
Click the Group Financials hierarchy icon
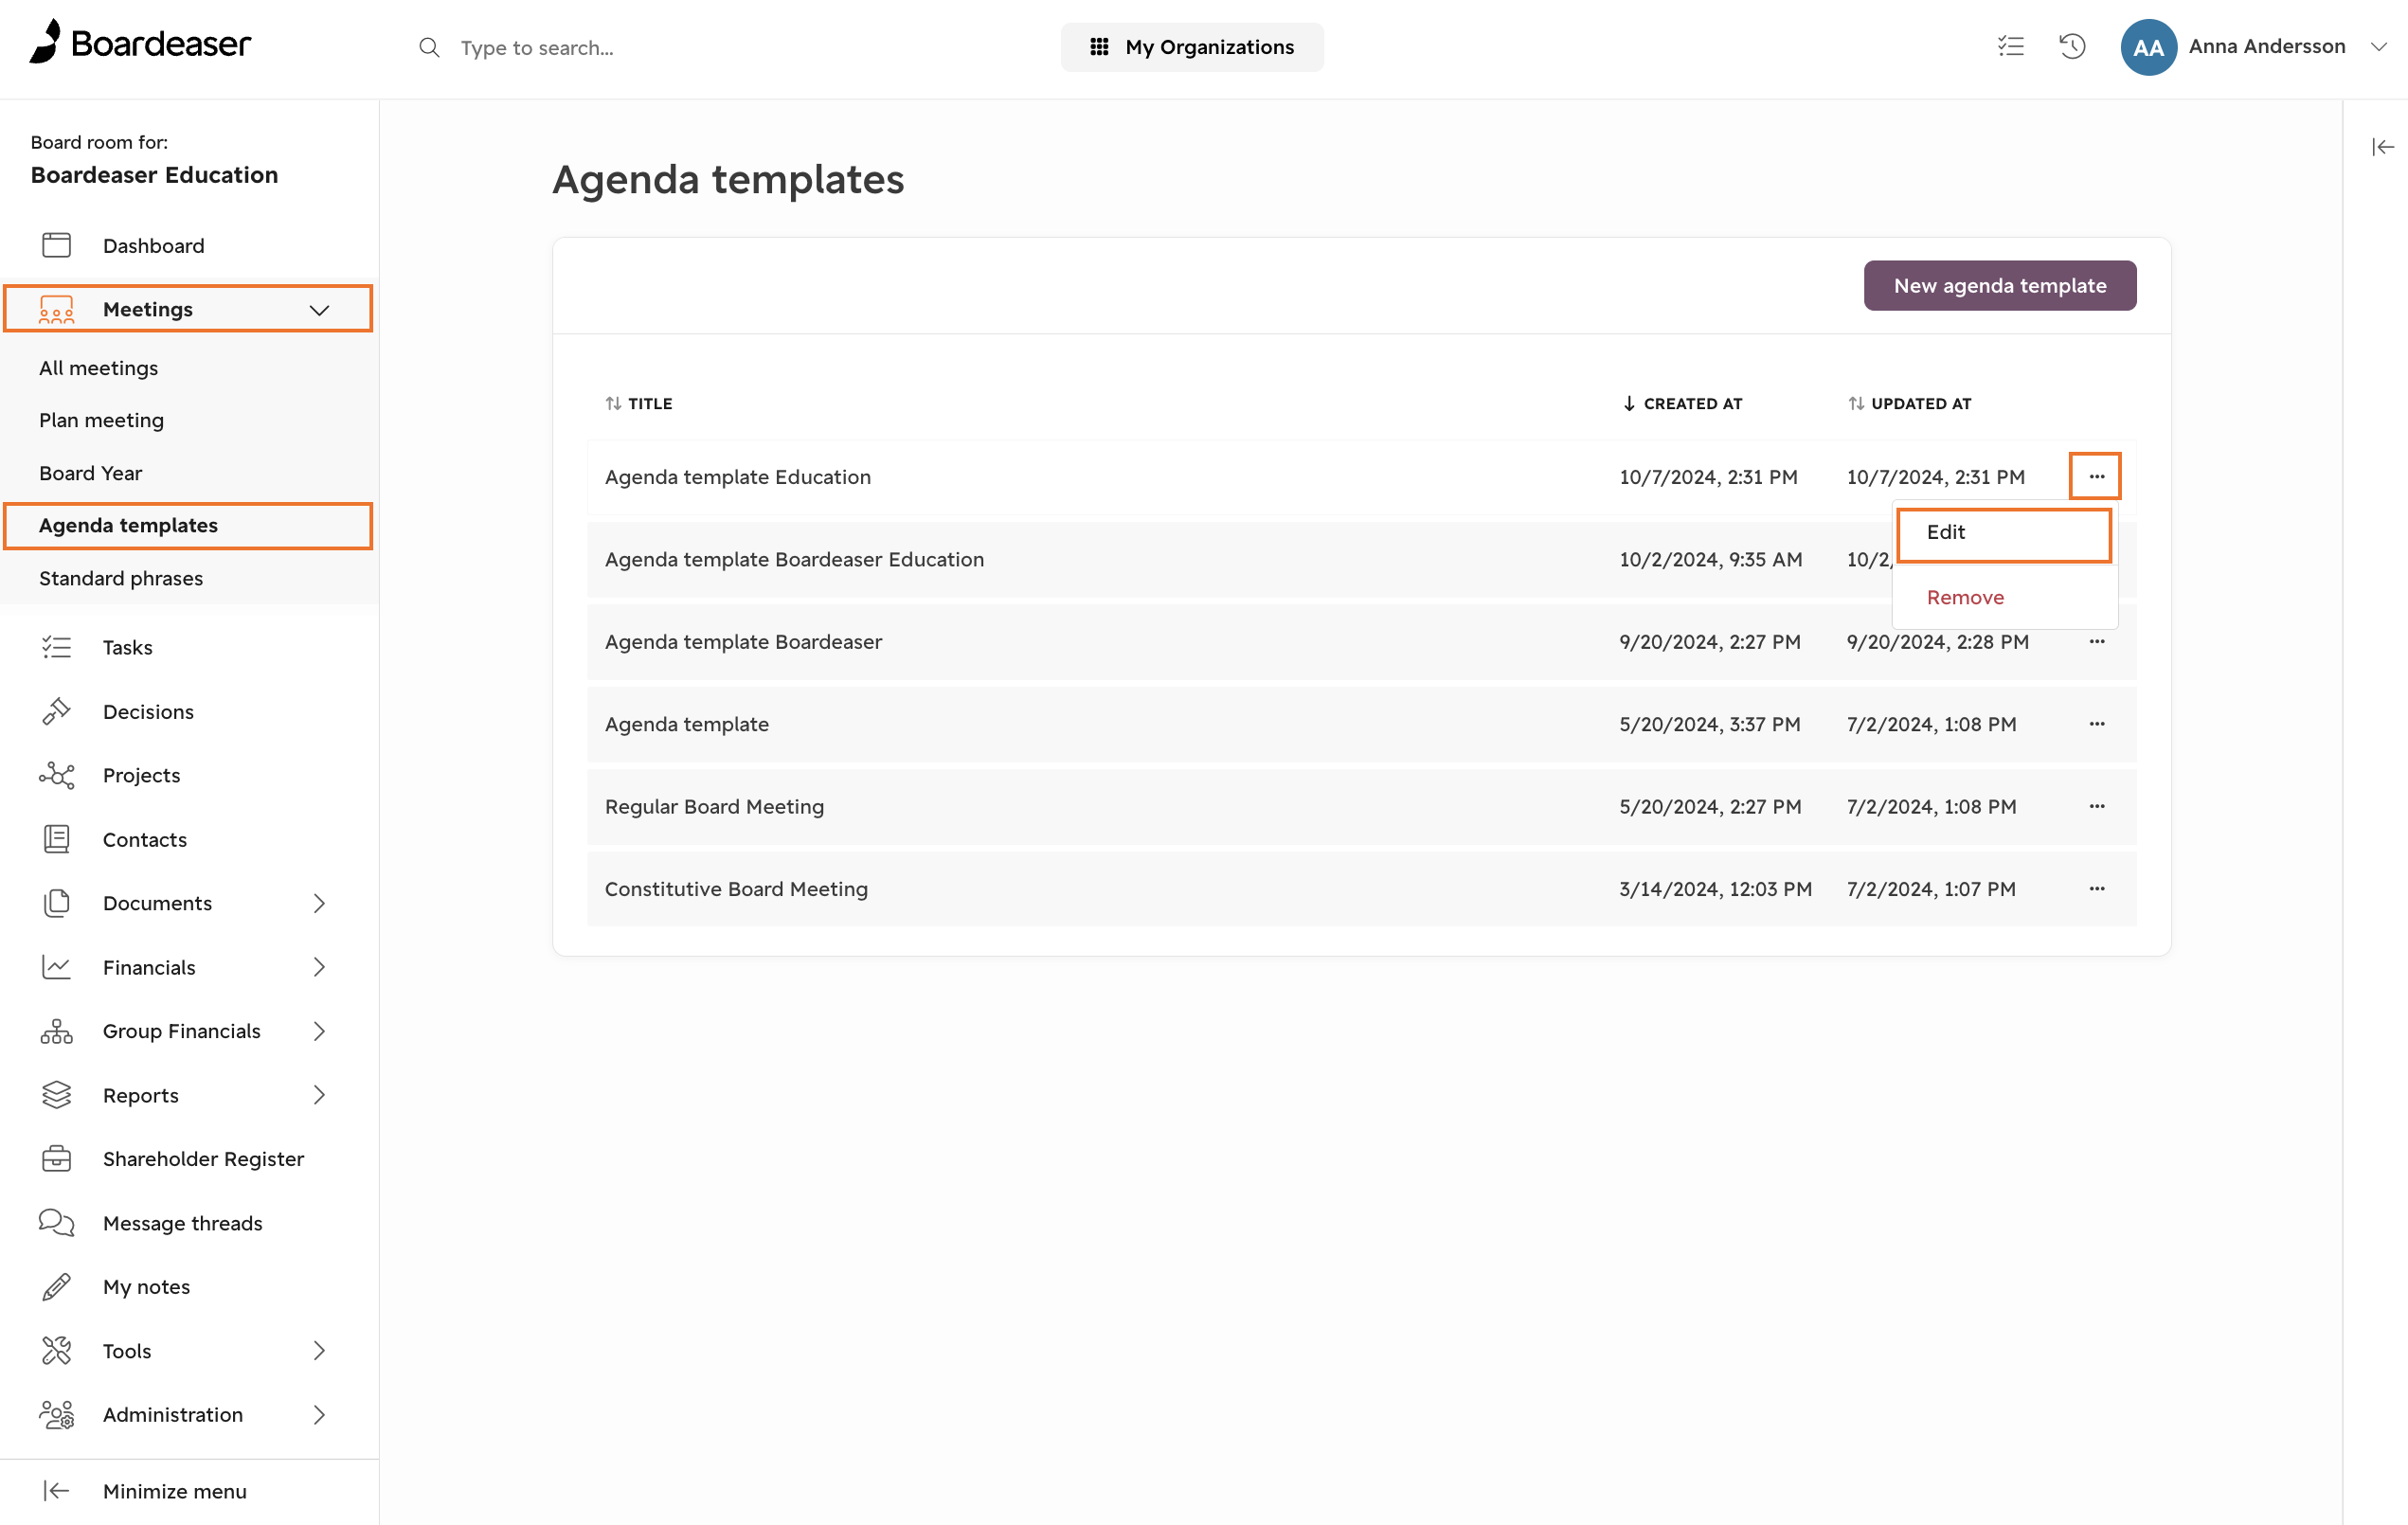tap(56, 1031)
